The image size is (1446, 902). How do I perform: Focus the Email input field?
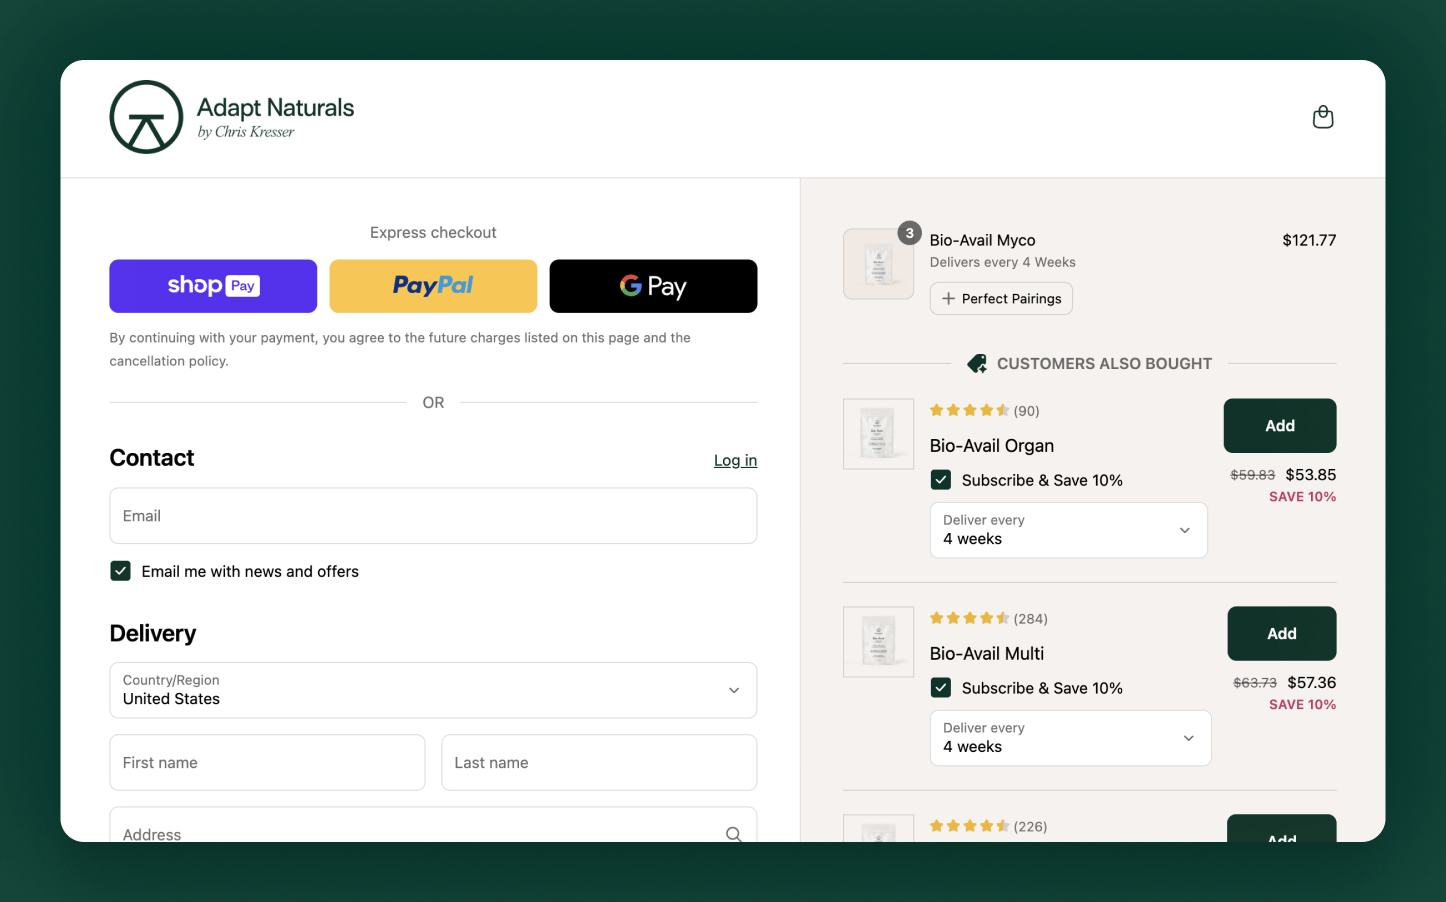pos(433,516)
